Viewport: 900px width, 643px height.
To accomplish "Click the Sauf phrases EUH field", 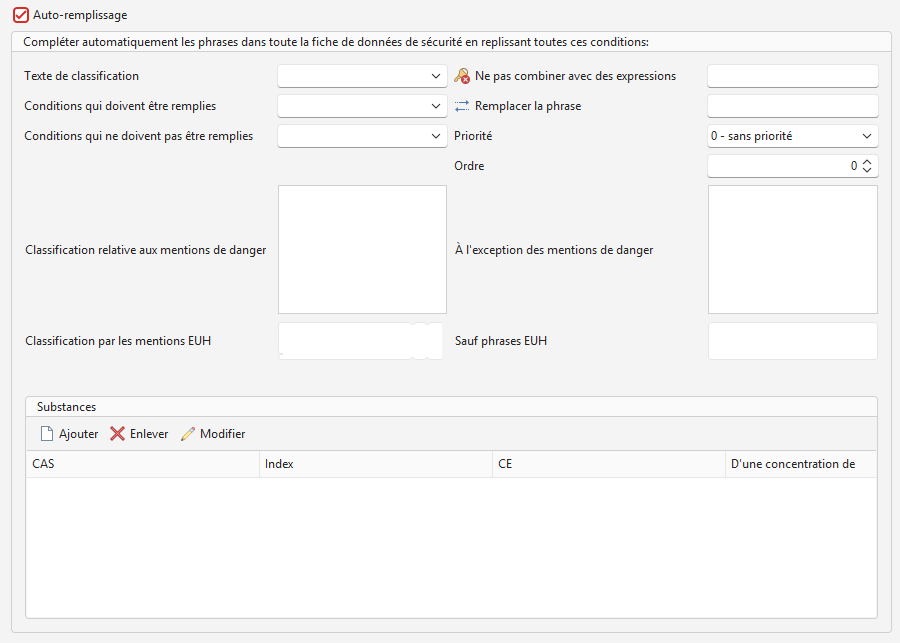I will (793, 341).
